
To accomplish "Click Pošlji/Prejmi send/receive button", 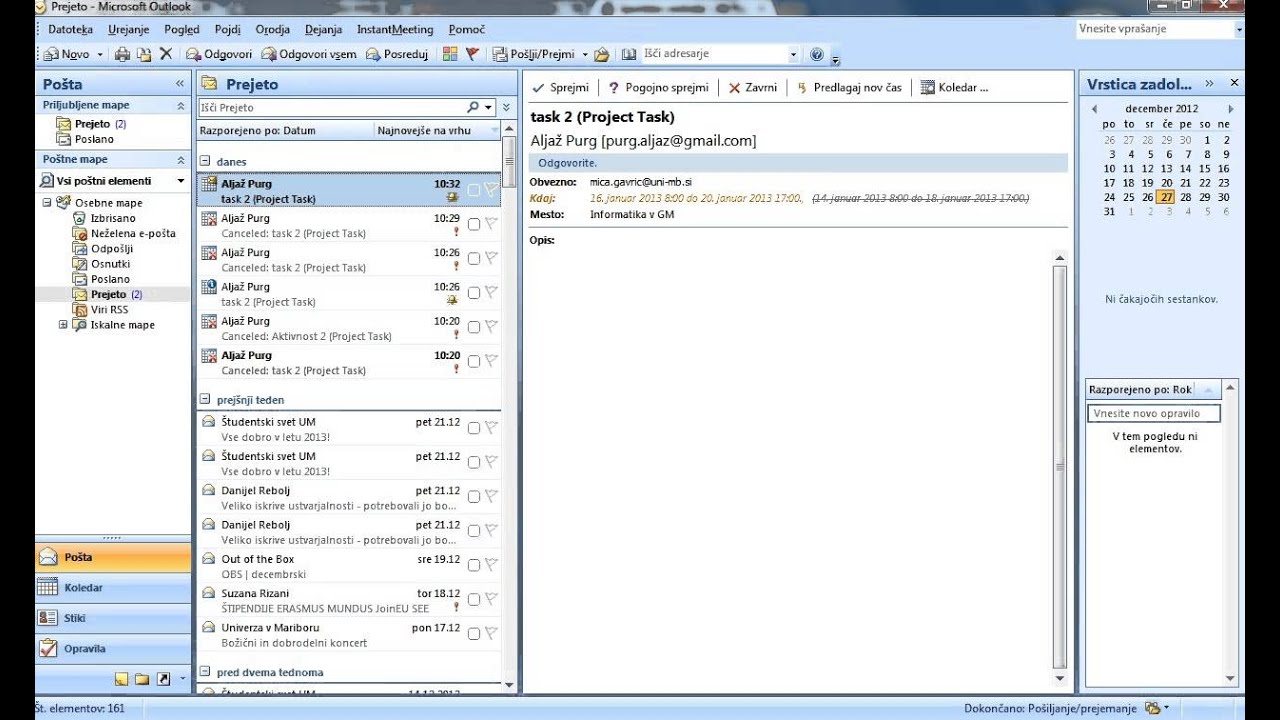I will (534, 54).
